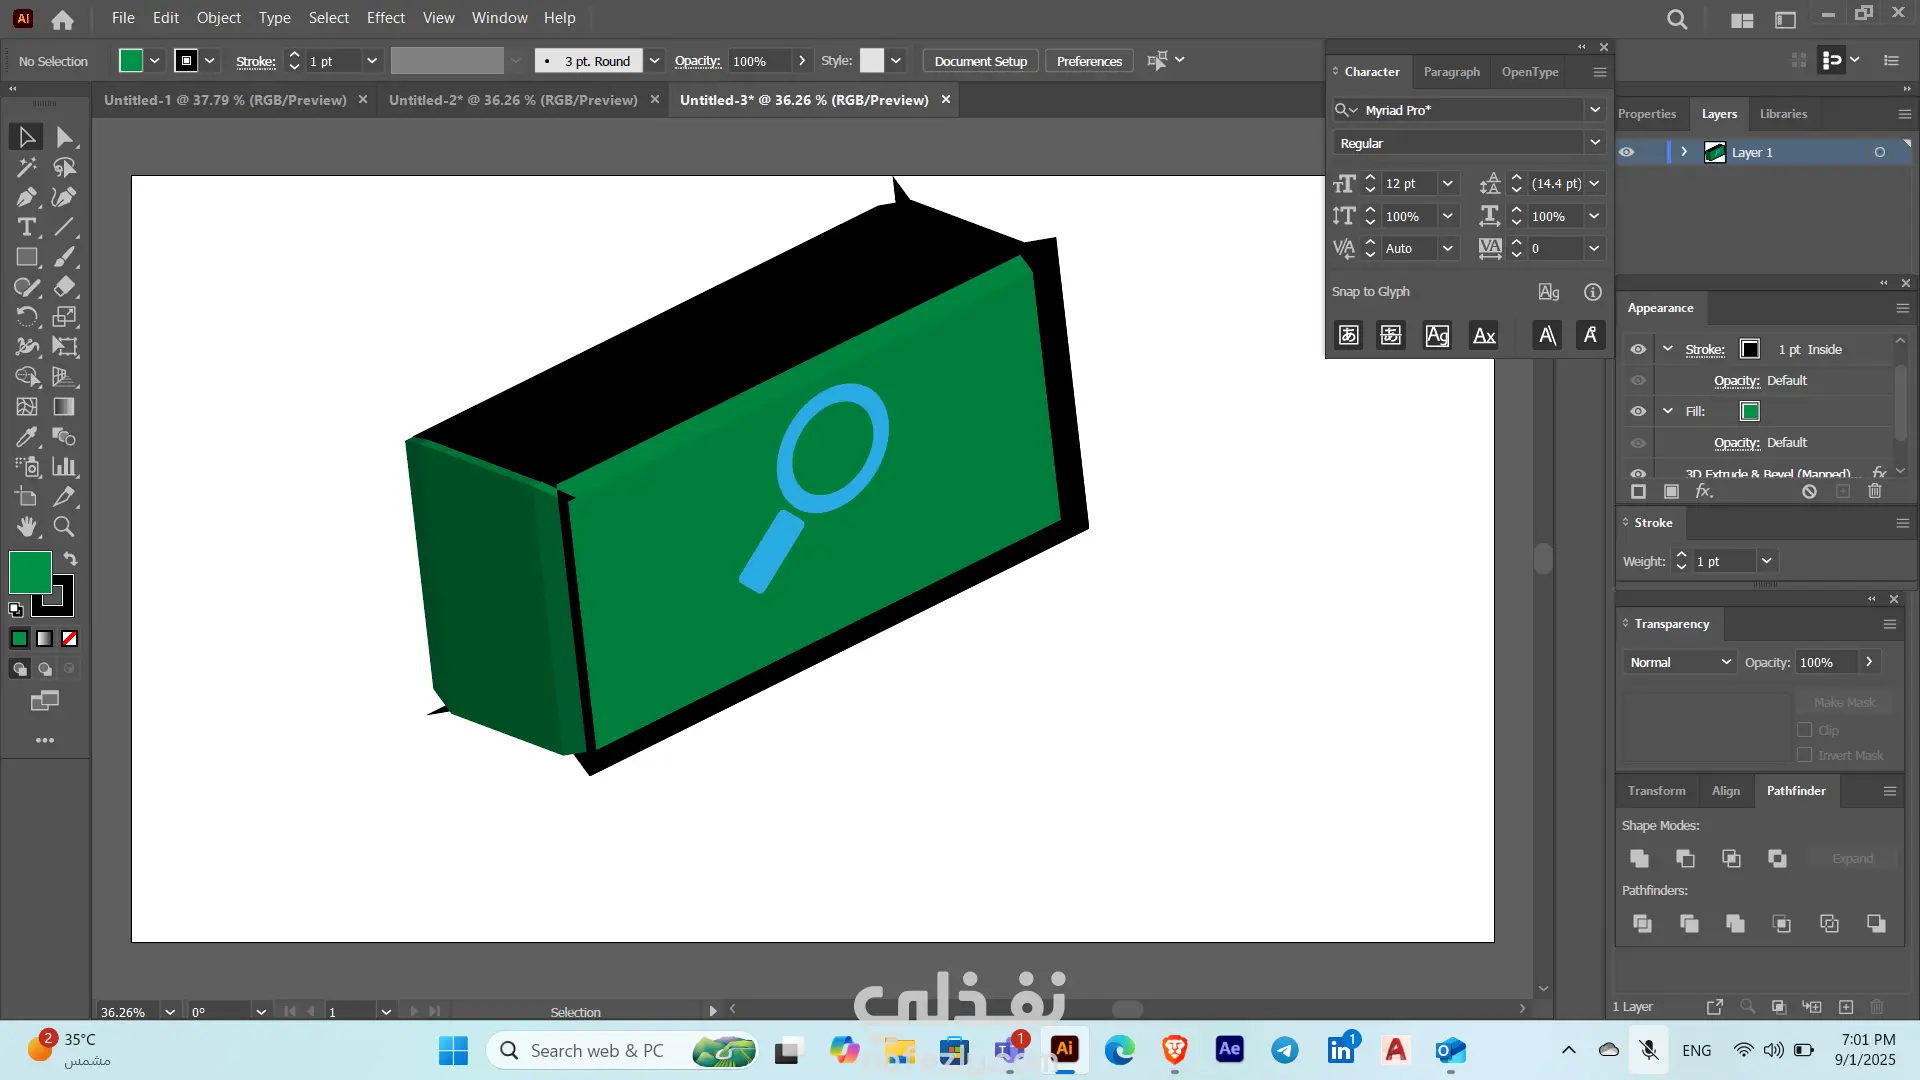
Task: Select the Eraser tool
Action: click(x=64, y=287)
